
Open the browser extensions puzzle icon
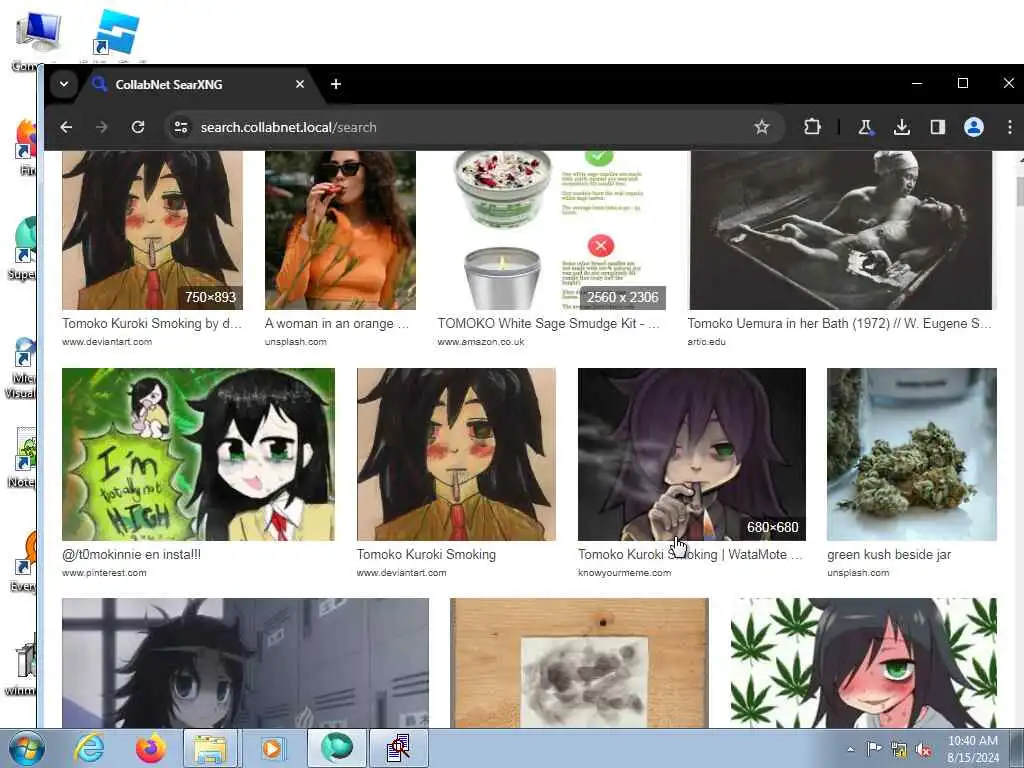812,127
